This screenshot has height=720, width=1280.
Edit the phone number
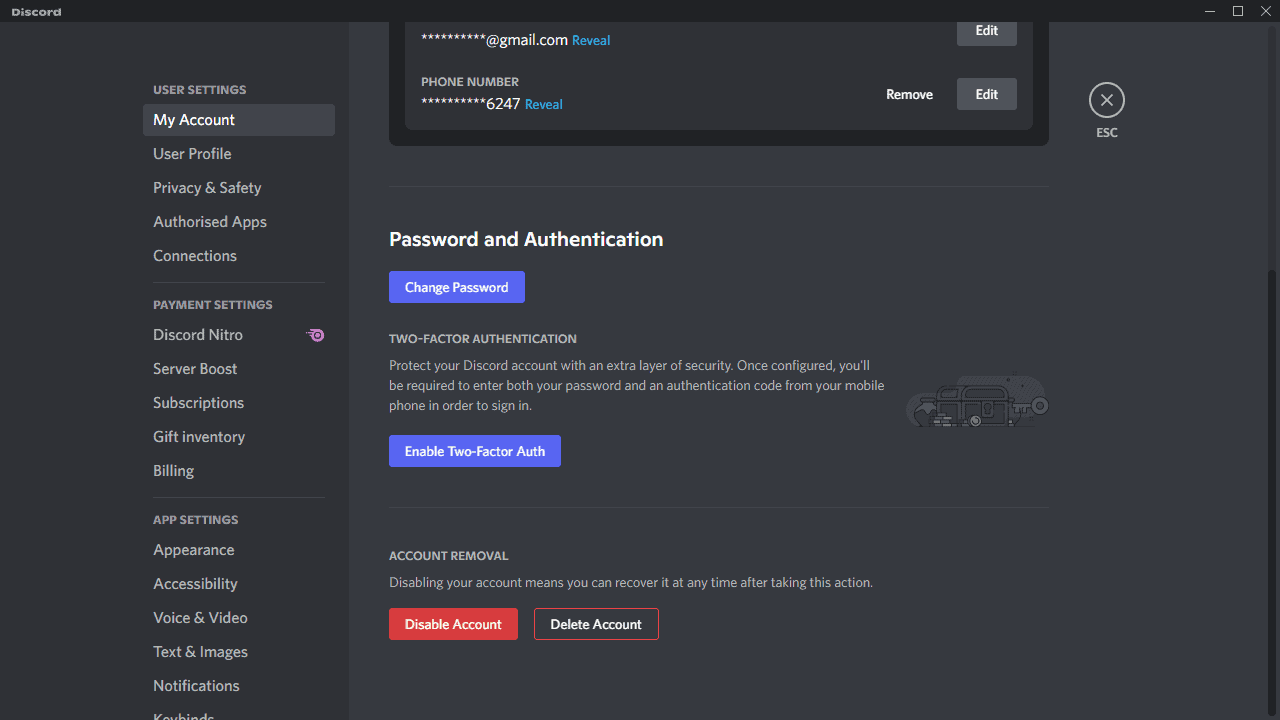pos(986,94)
